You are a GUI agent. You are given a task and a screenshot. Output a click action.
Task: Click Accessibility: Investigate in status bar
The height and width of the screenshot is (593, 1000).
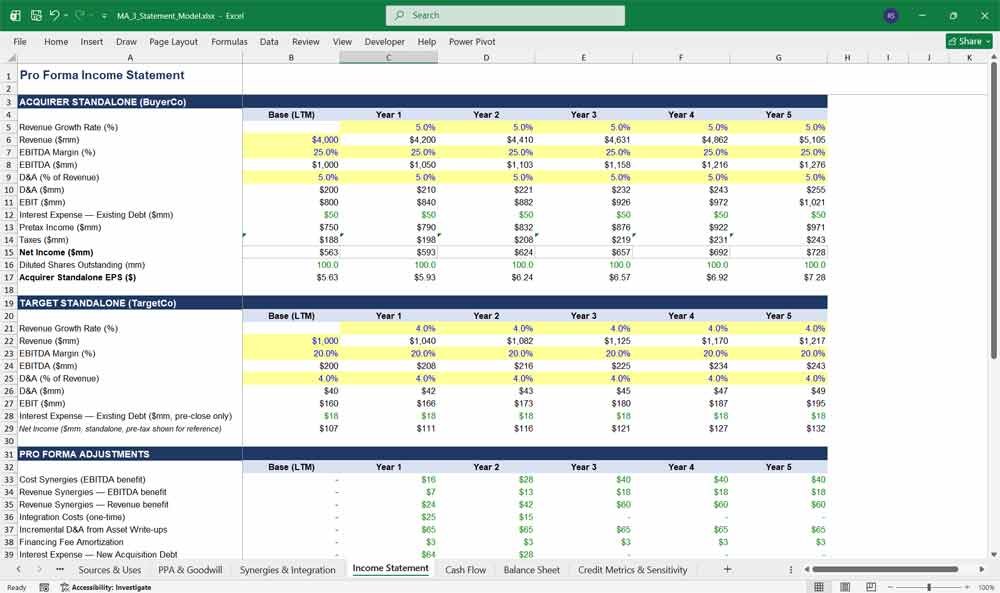click(x=106, y=587)
